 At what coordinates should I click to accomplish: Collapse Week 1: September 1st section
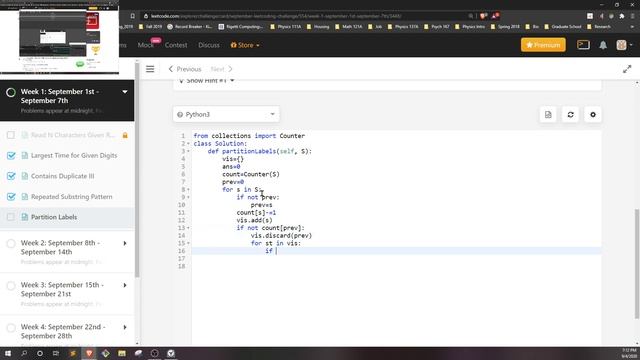point(124,92)
